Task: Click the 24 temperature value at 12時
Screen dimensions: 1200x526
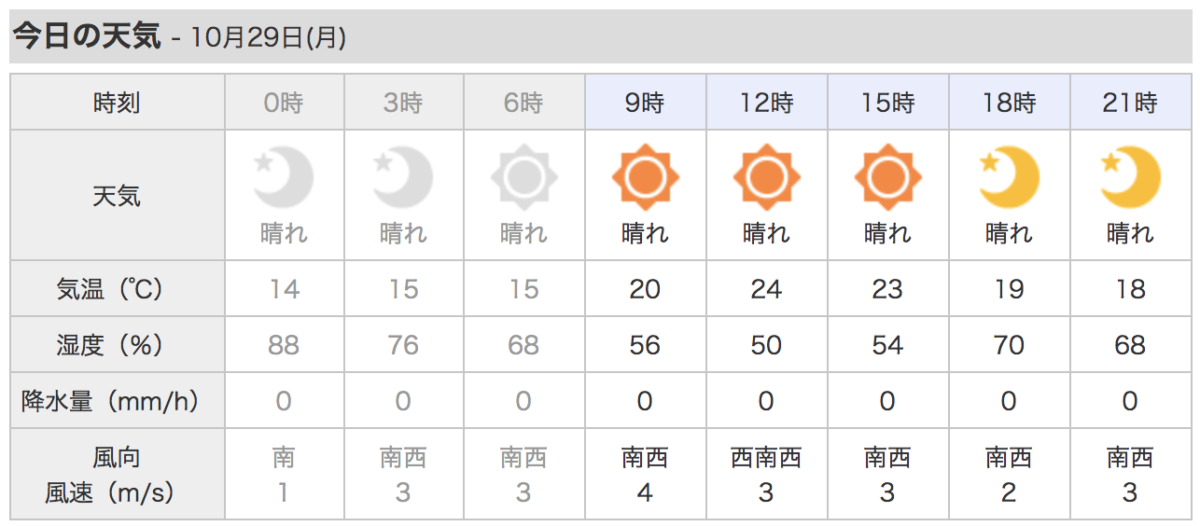Action: coord(766,290)
